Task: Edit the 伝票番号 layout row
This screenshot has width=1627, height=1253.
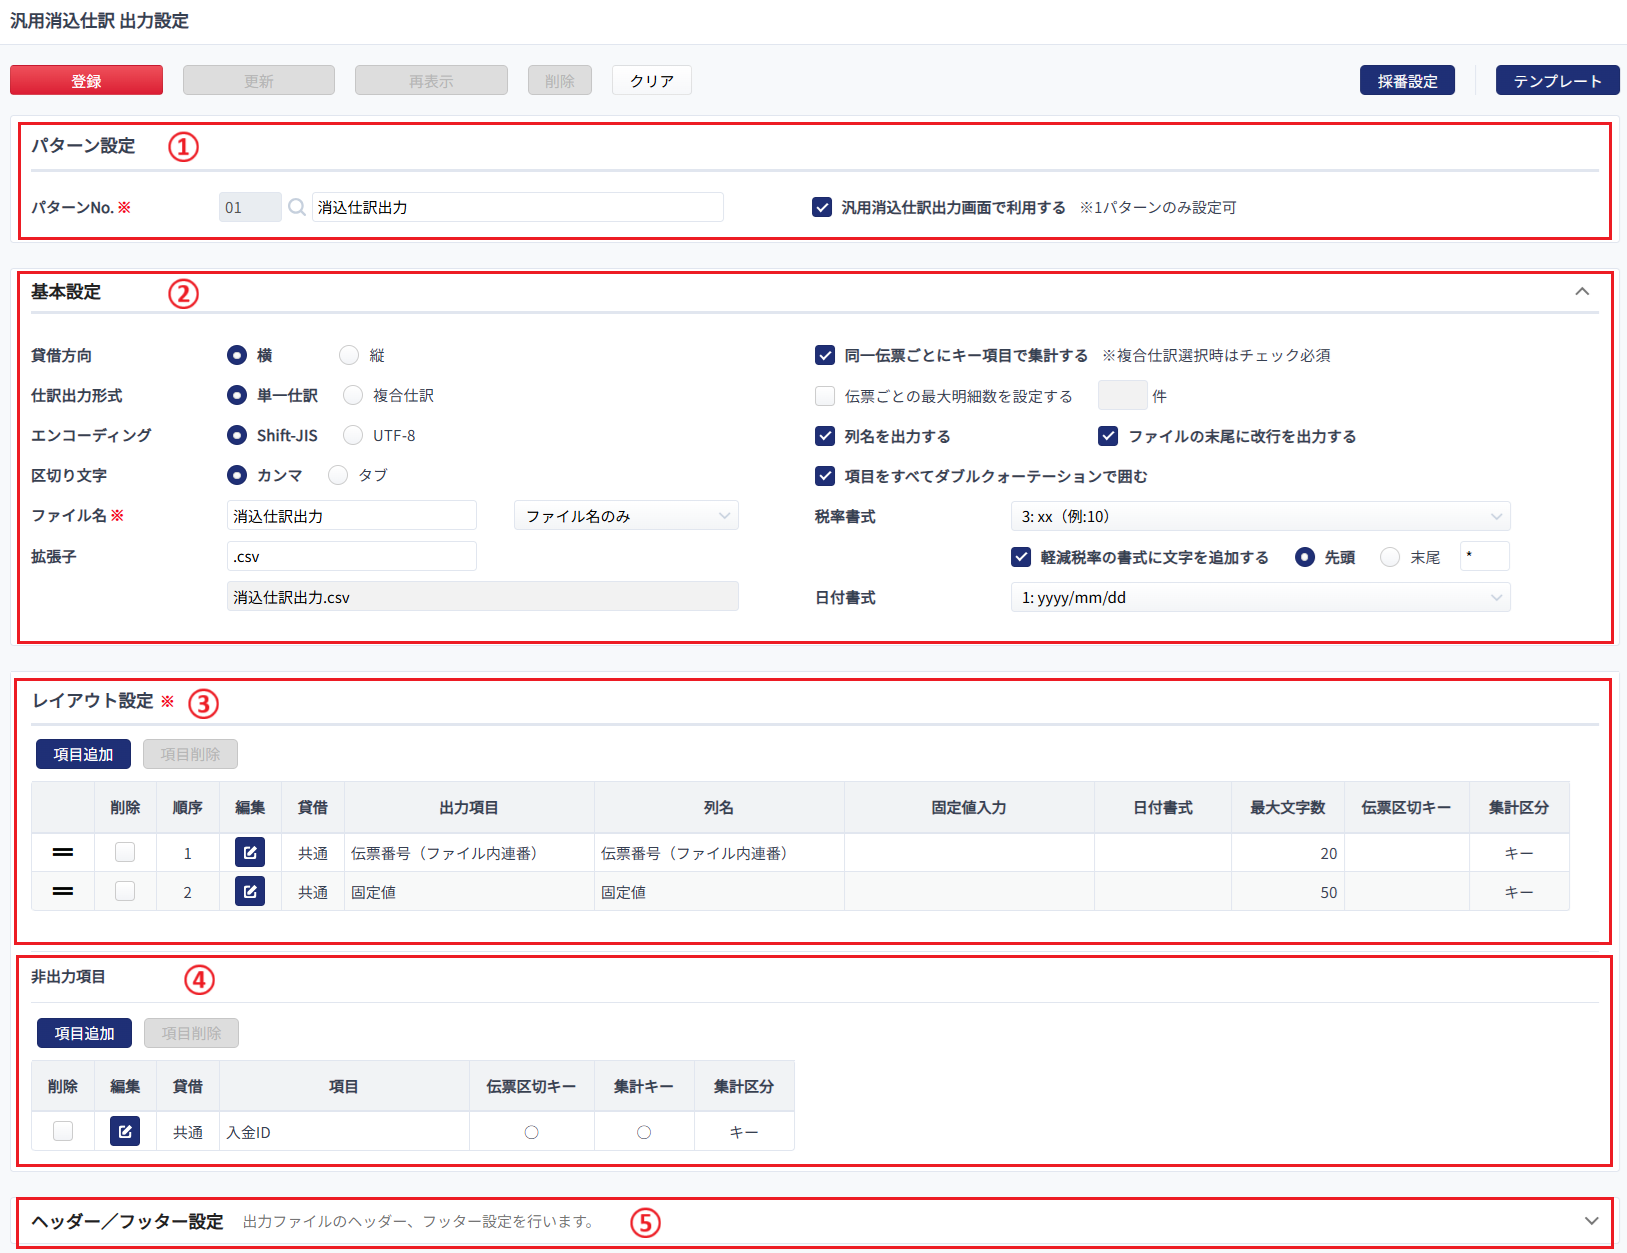Action: point(250,853)
